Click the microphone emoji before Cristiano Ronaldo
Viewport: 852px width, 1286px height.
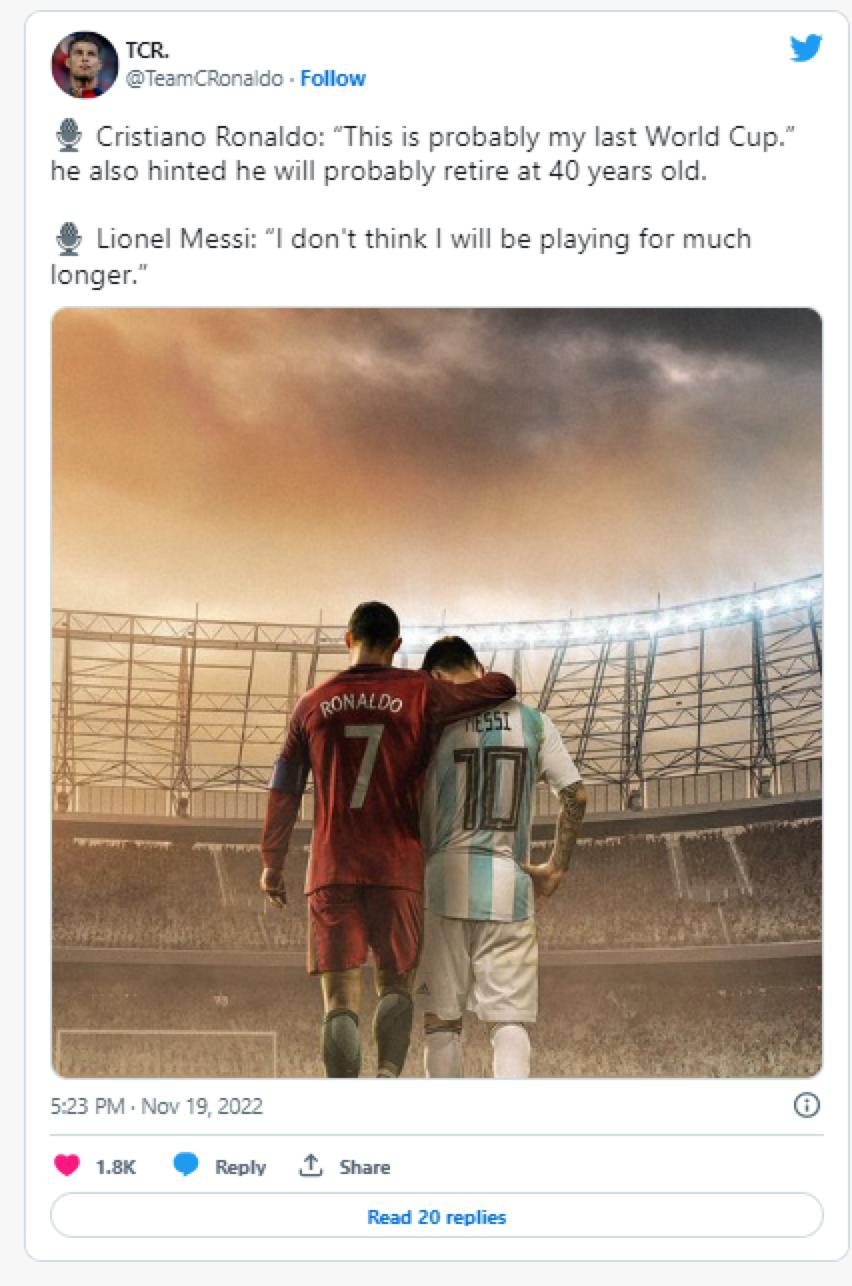click(68, 135)
